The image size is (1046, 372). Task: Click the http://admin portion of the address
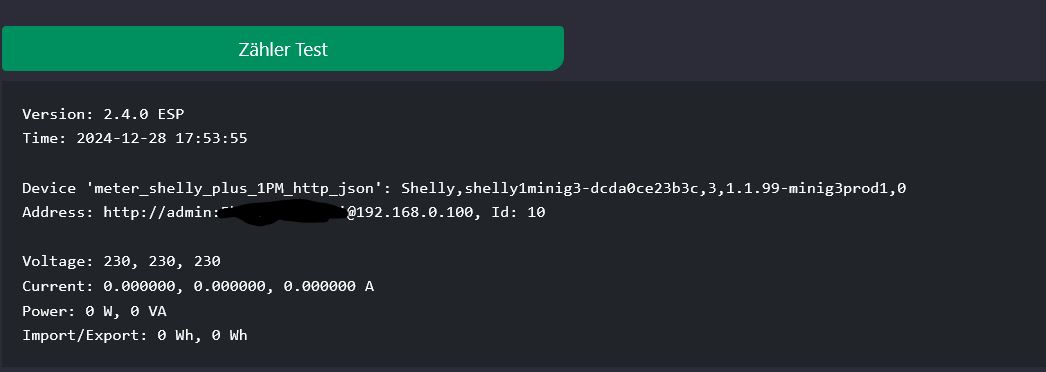(x=161, y=213)
